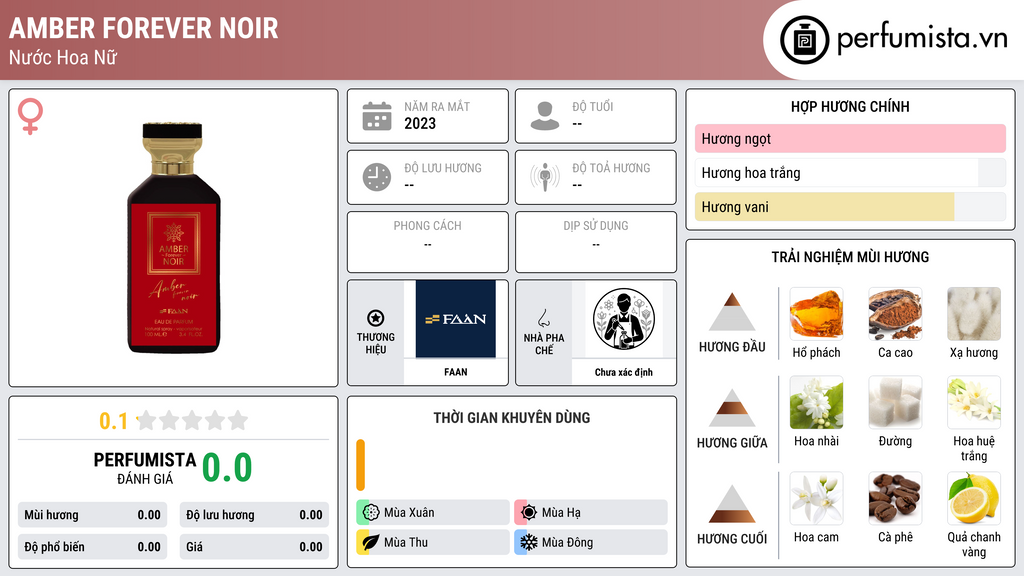Click the orange recommended-time bar
The image size is (1024, 576).
click(x=360, y=465)
